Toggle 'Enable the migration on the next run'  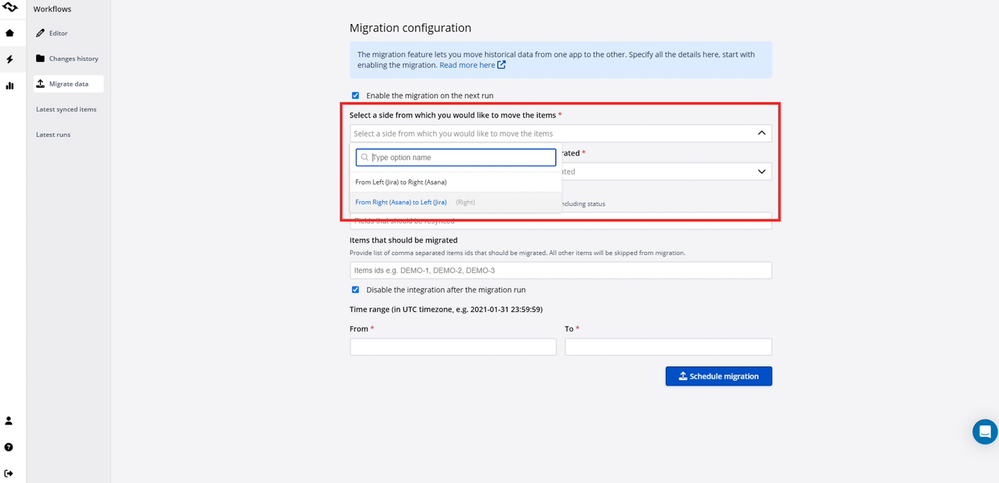tap(355, 96)
